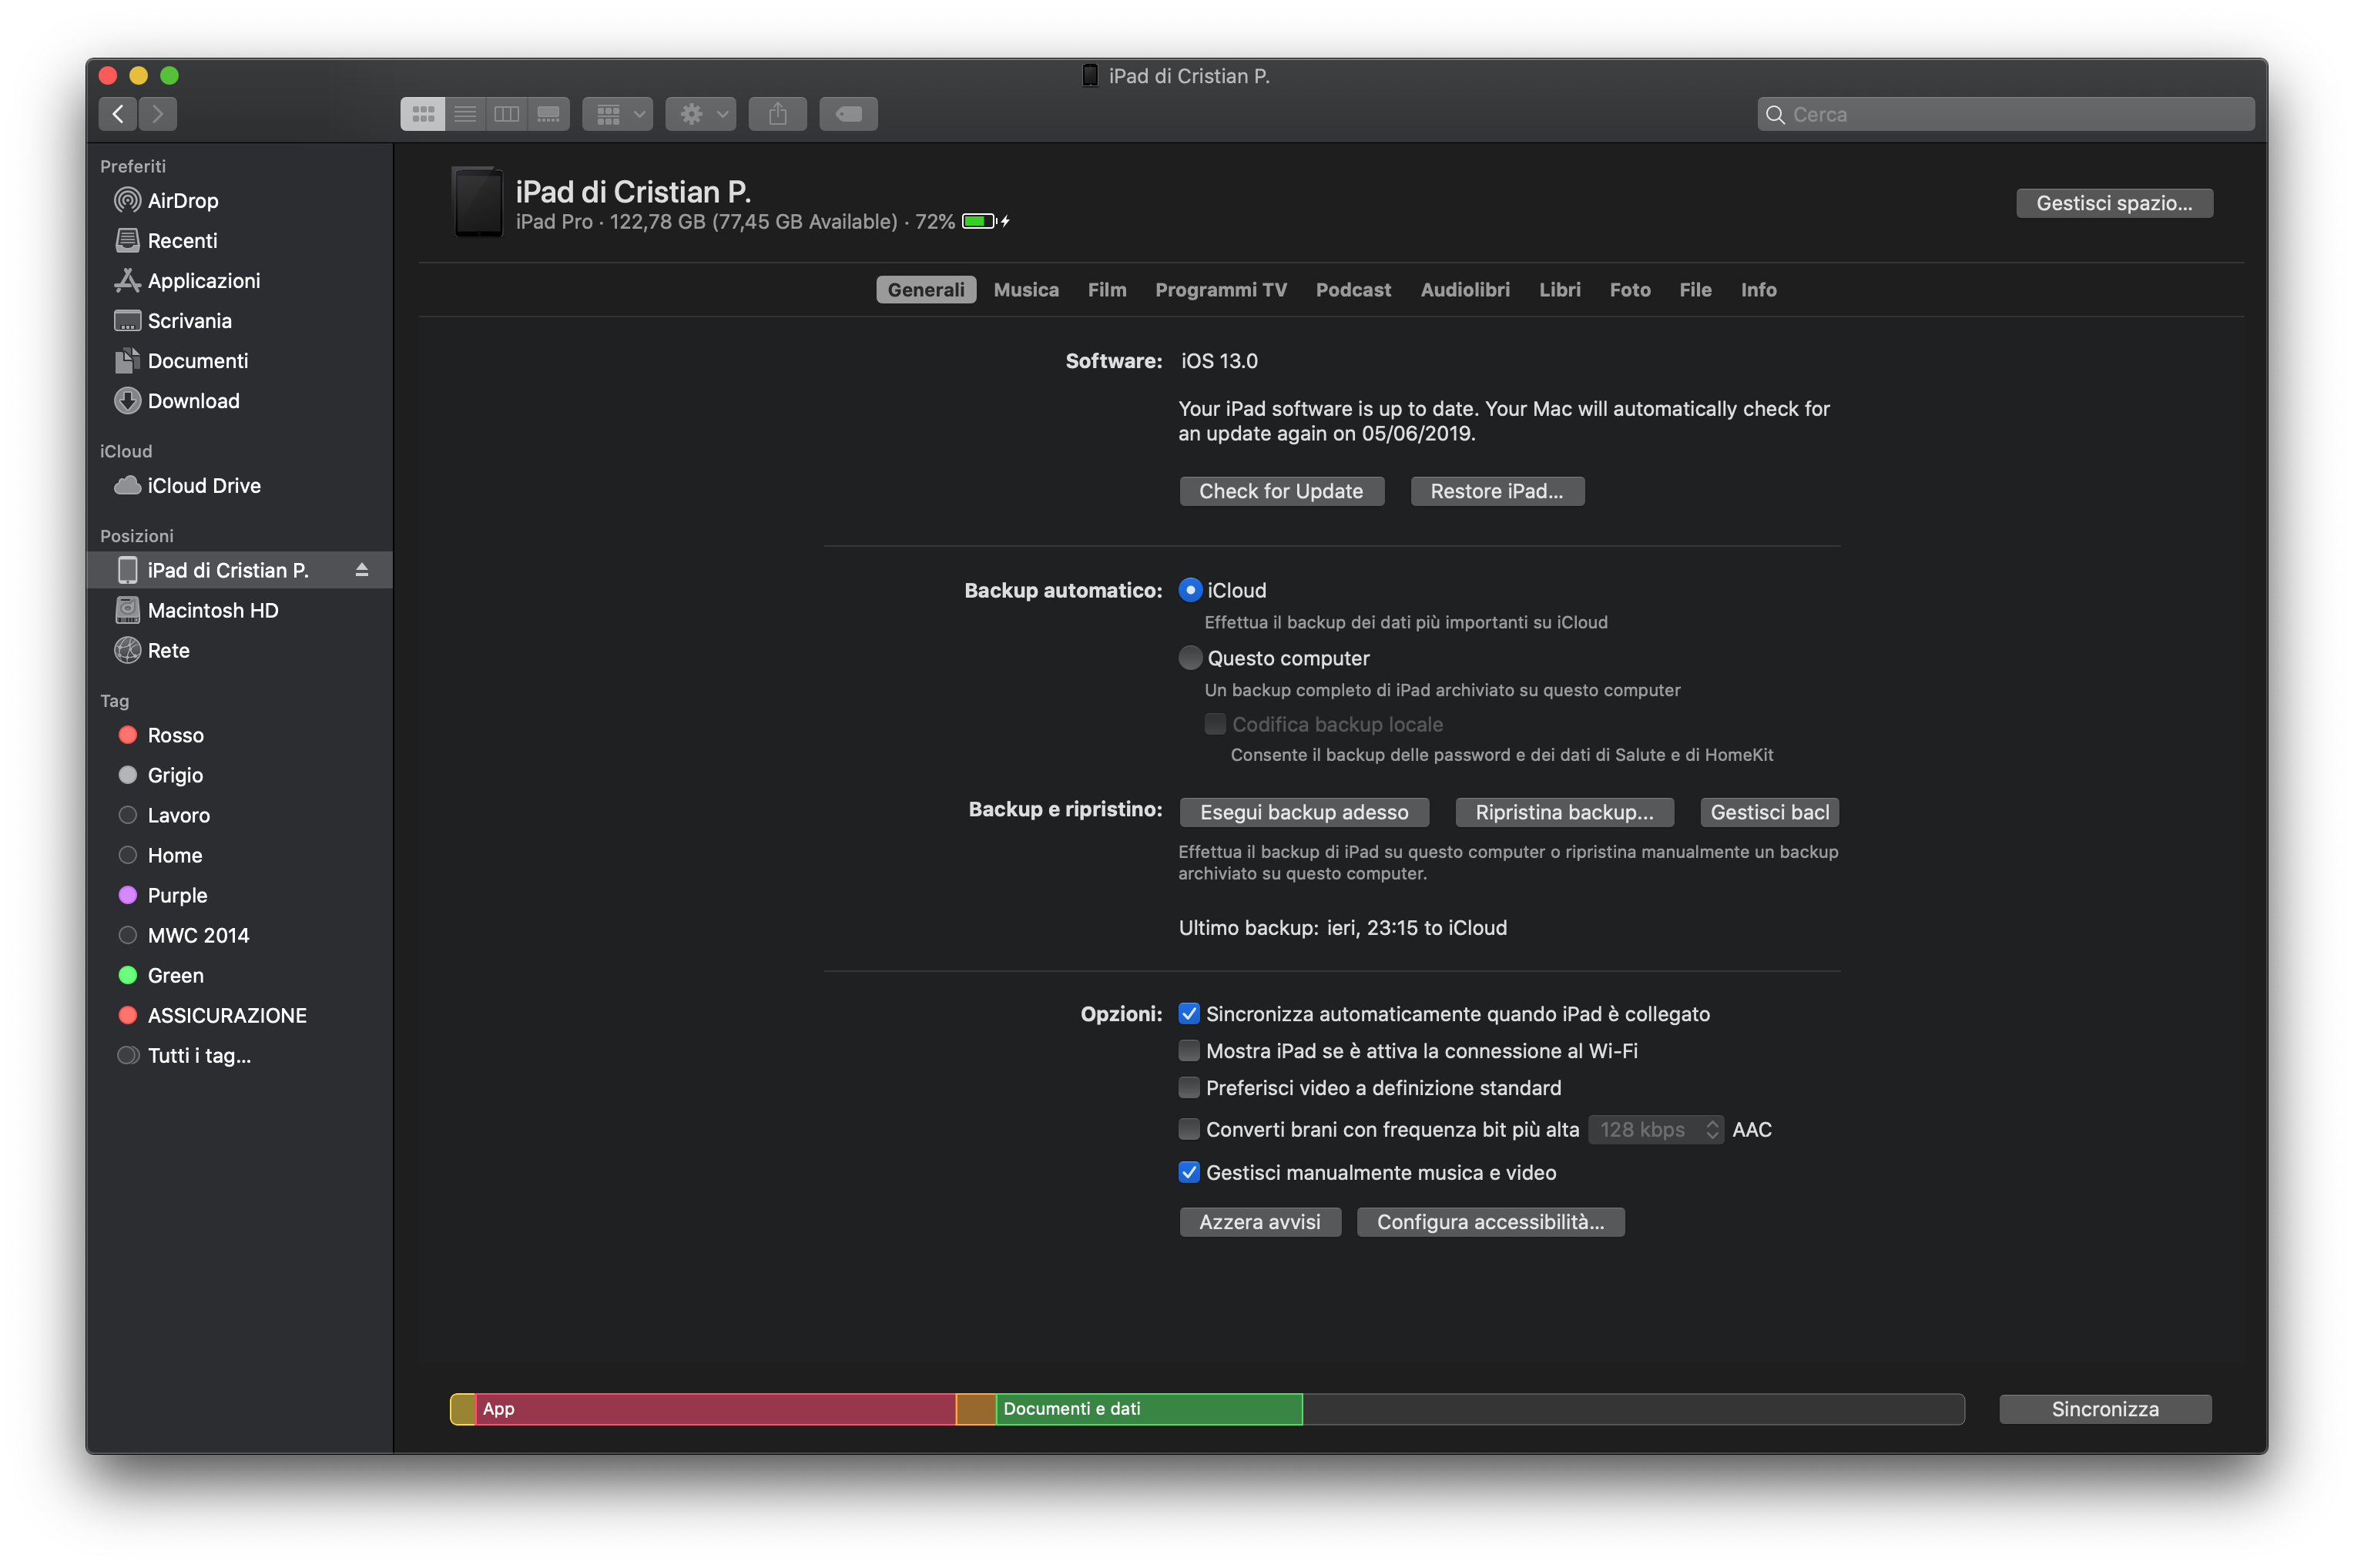The height and width of the screenshot is (1568, 2354).
Task: Toggle Codifica backup locale checkbox
Action: tap(1215, 724)
